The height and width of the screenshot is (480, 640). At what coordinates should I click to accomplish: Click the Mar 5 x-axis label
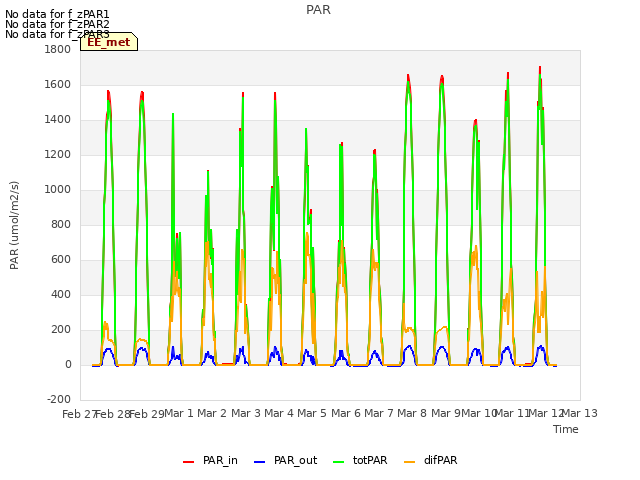click(312, 413)
